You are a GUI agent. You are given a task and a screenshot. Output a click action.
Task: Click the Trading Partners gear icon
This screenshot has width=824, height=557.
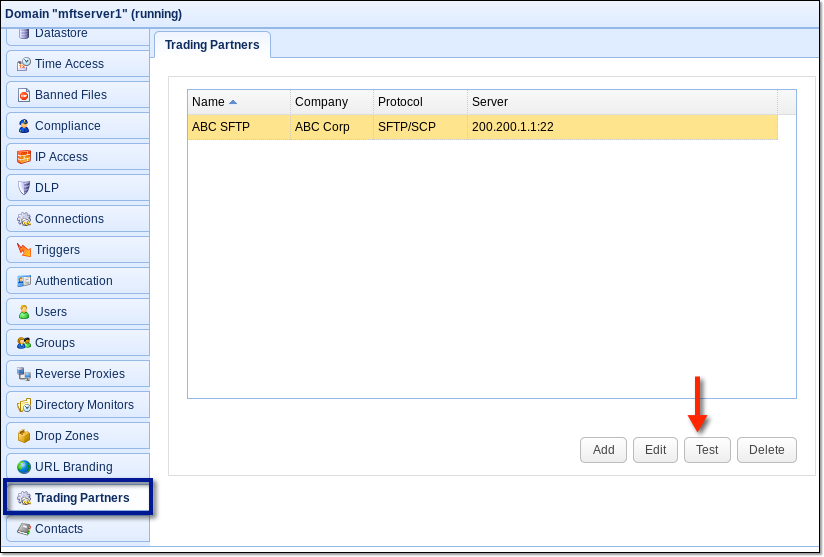click(x=24, y=498)
